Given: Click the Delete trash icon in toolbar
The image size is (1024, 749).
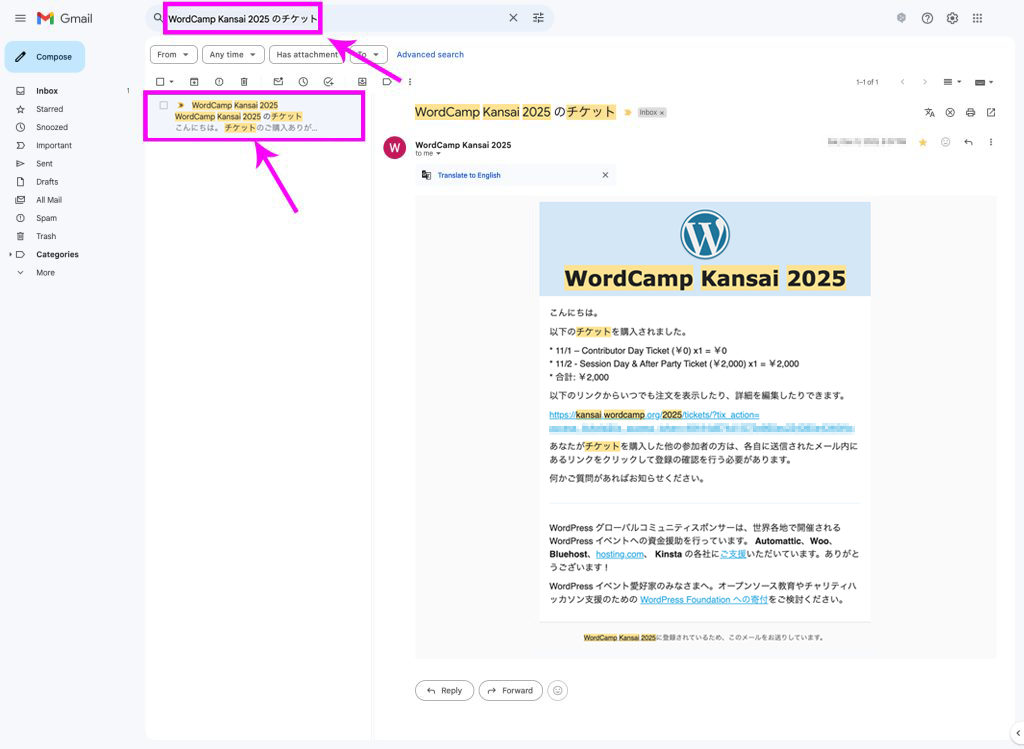Looking at the screenshot, I should 244,81.
